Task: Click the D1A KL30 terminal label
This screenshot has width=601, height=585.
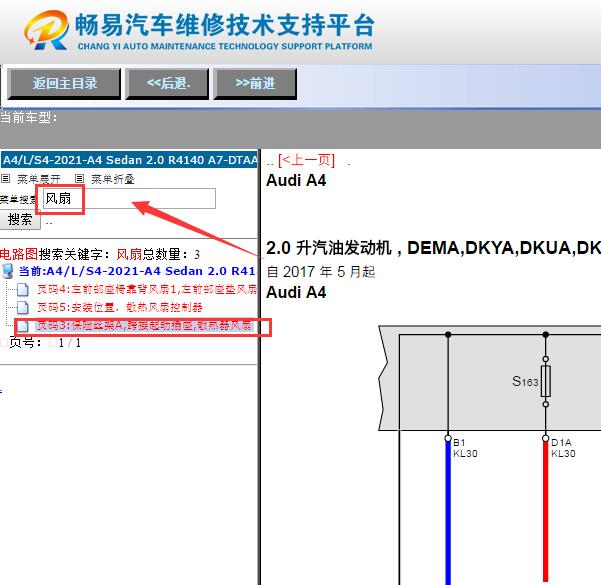Action: tap(563, 448)
